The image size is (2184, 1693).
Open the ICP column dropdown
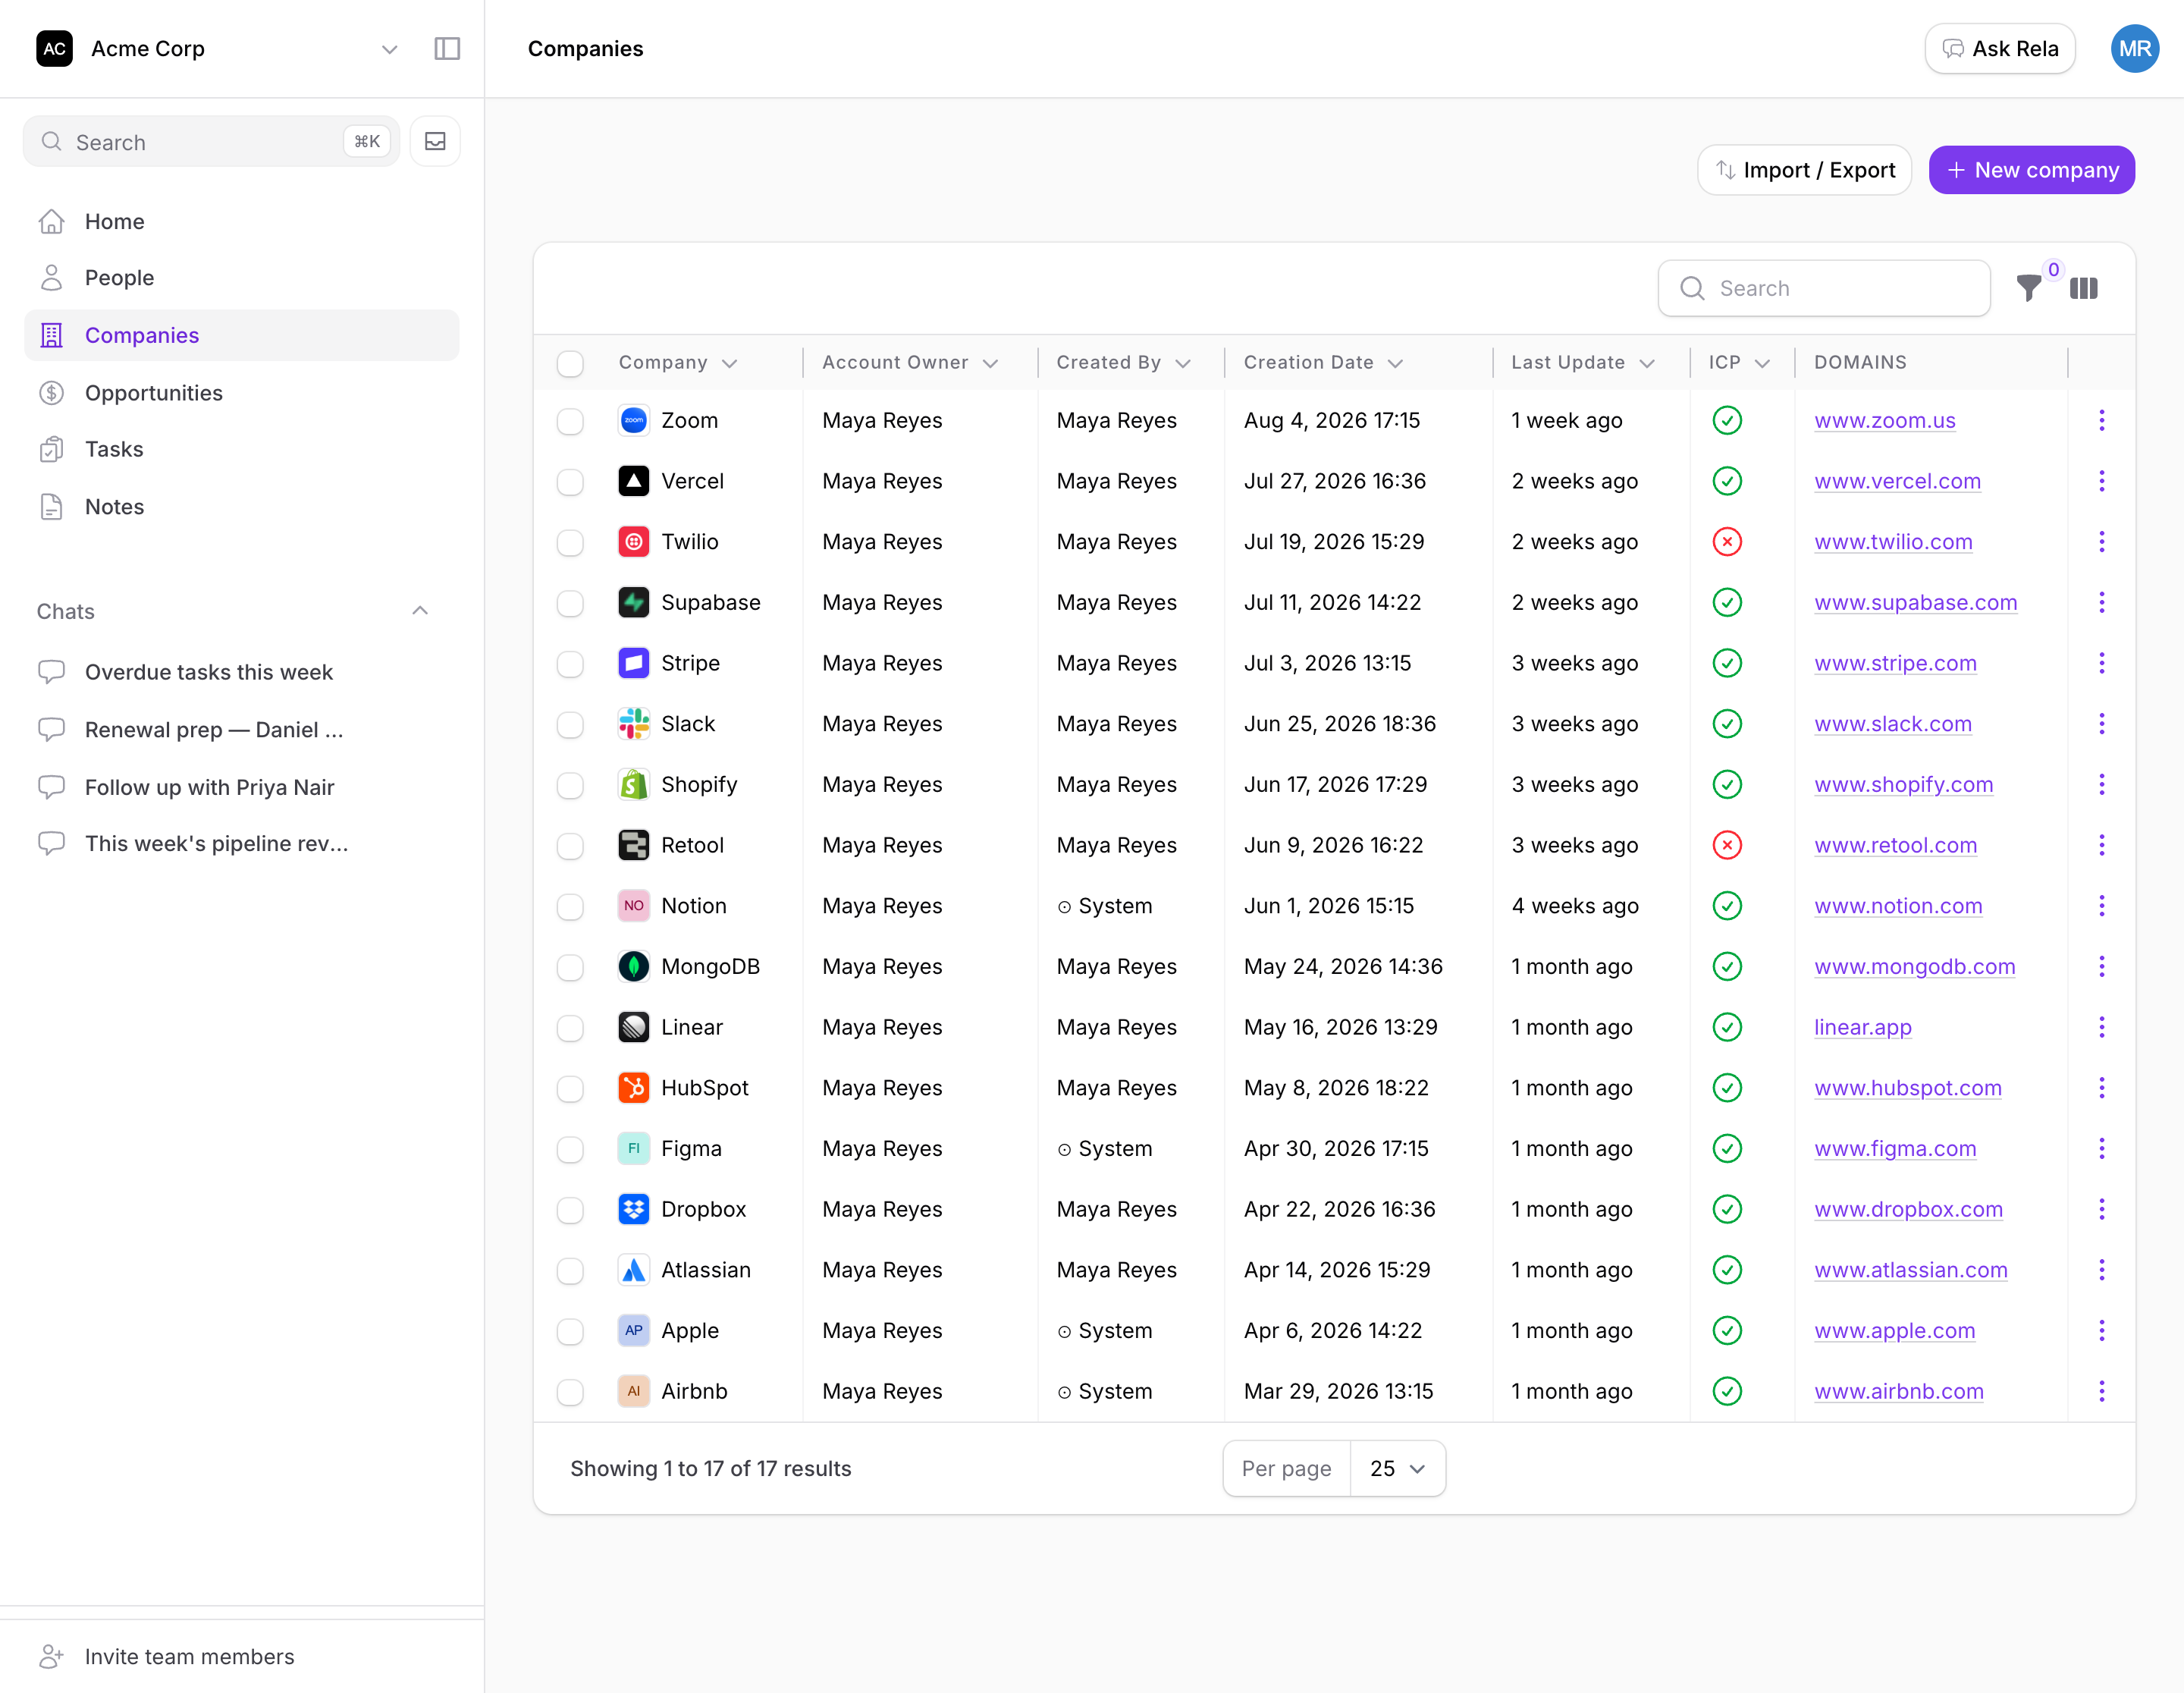[1763, 364]
